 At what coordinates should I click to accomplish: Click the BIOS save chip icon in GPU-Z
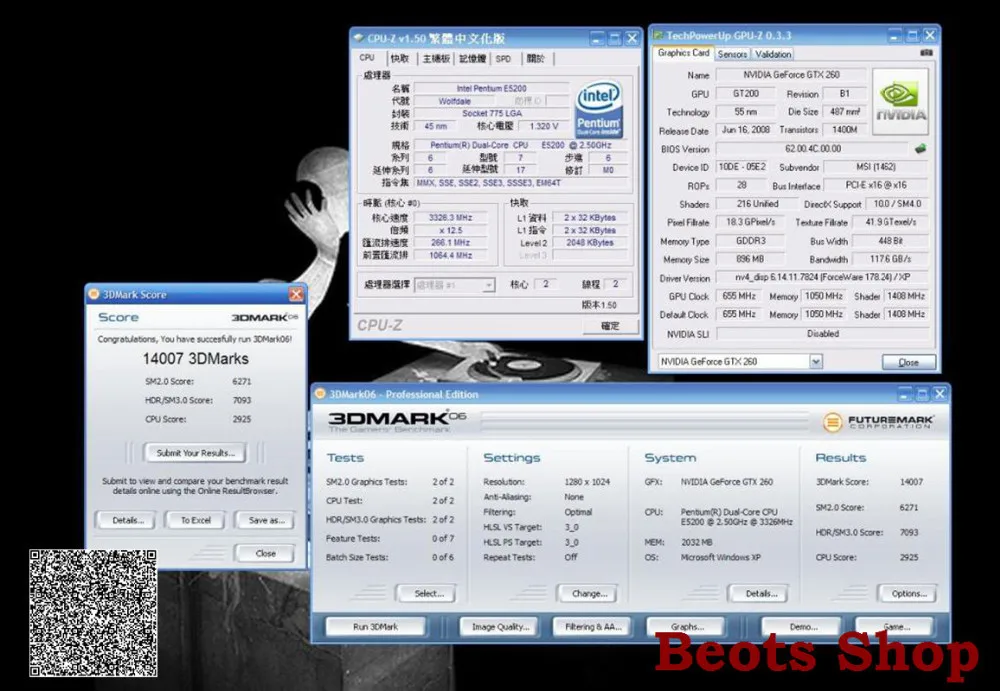tap(920, 149)
